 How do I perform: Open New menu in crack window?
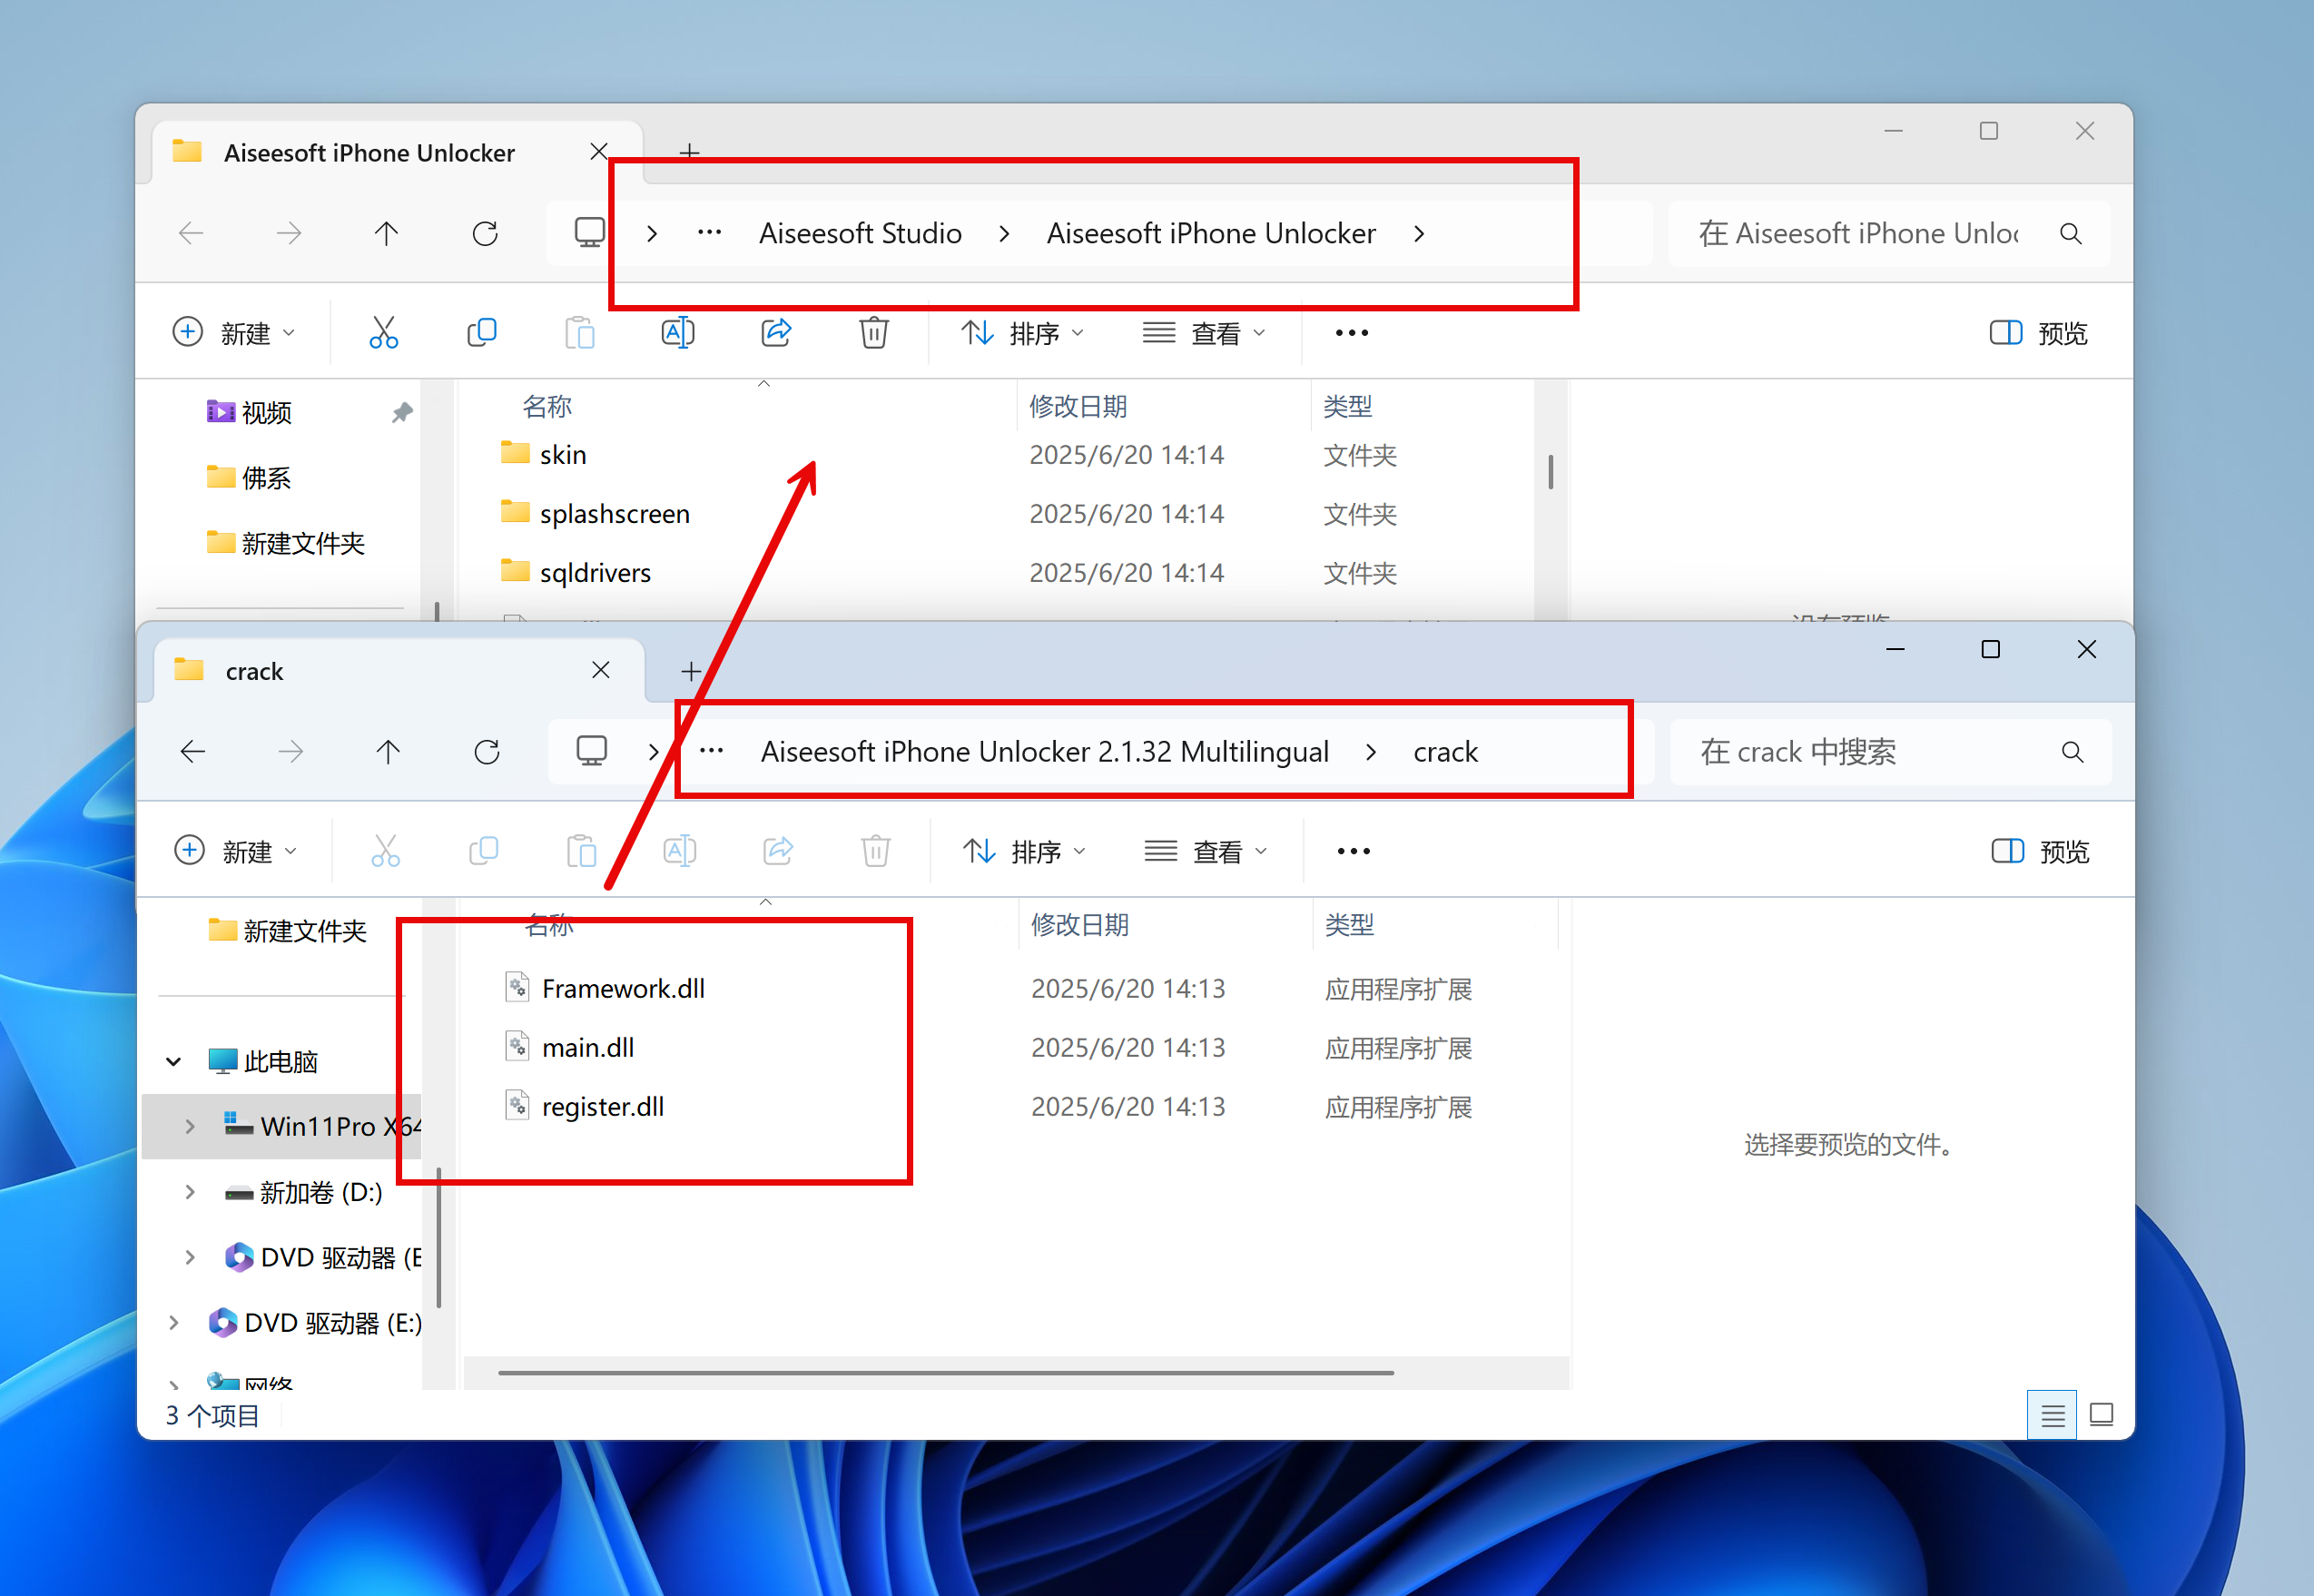pos(235,851)
